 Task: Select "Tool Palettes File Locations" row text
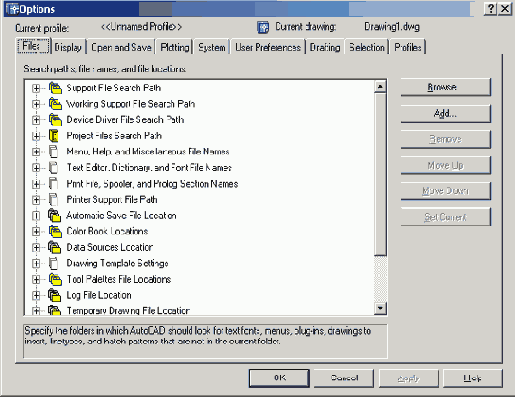tap(119, 279)
